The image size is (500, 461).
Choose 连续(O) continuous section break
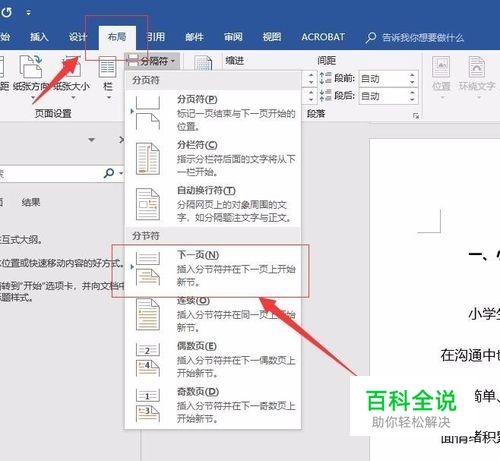point(213,314)
